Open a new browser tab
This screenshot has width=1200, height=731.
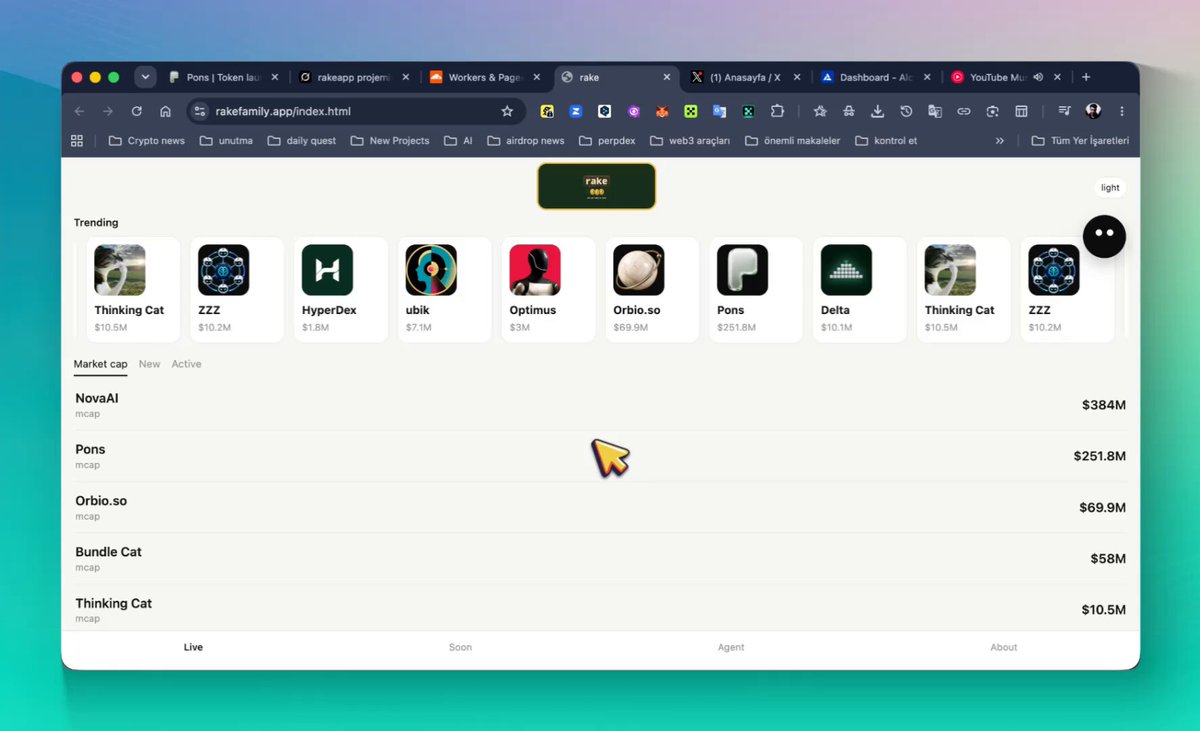[1086, 77]
